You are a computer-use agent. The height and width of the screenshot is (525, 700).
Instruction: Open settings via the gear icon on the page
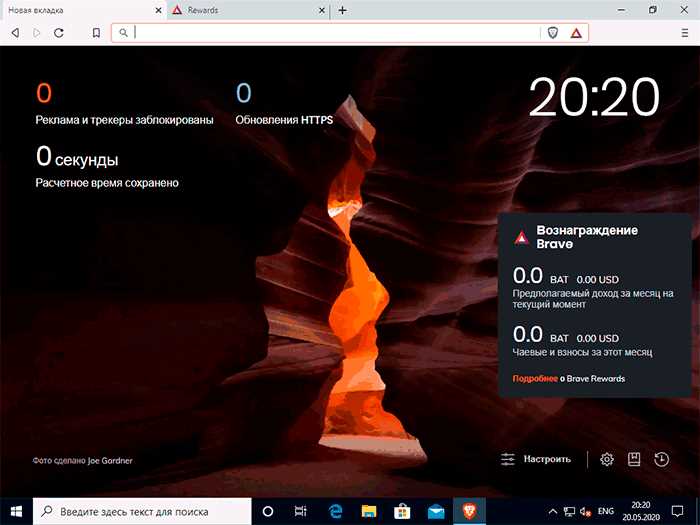tap(607, 459)
